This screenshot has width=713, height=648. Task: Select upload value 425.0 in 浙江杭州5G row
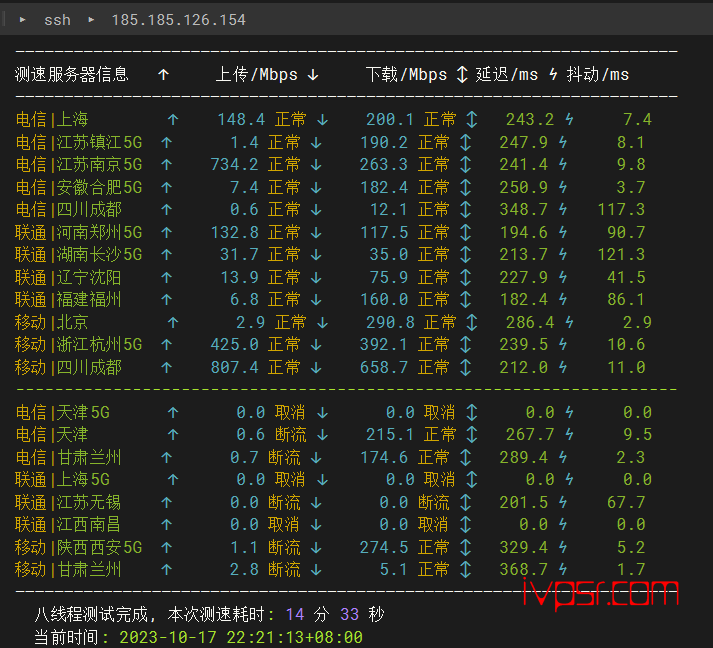point(234,344)
